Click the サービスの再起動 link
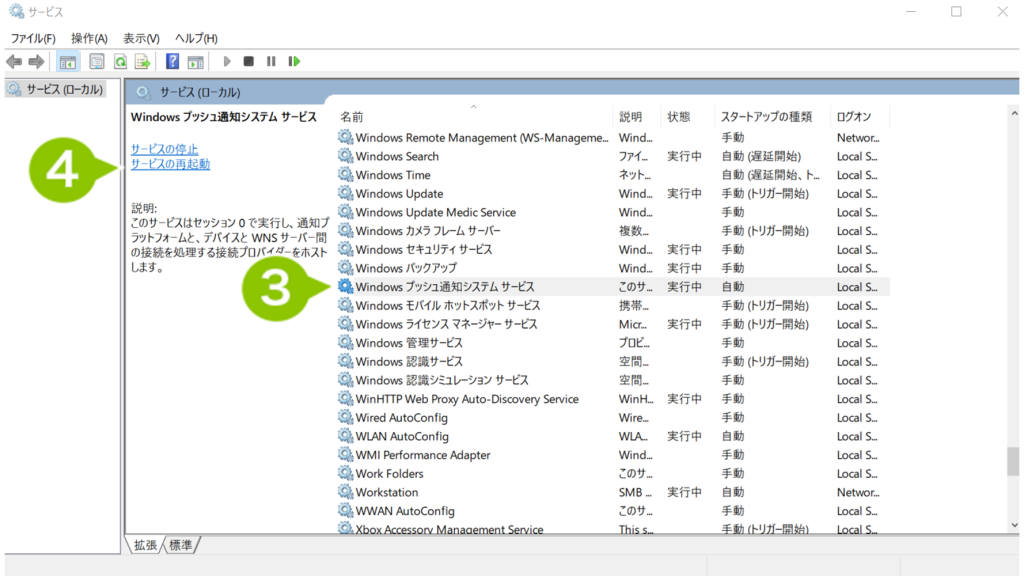The image size is (1024, 576). pyautogui.click(x=170, y=164)
